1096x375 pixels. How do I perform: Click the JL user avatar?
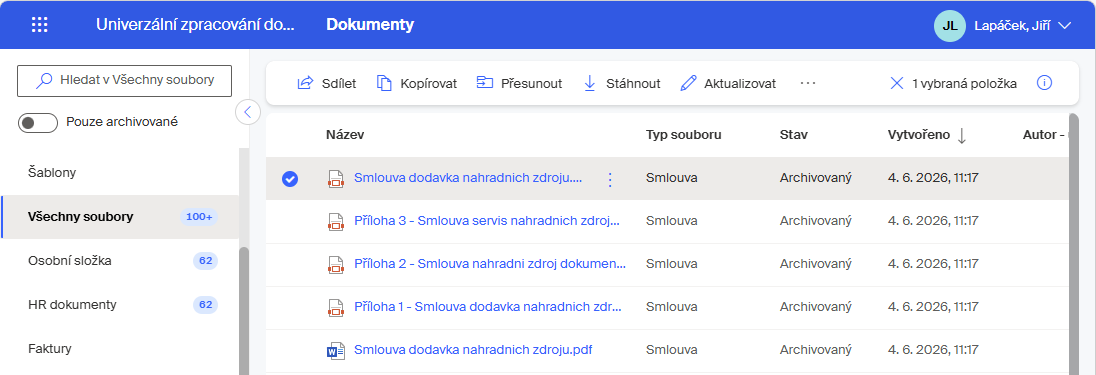pos(950,26)
